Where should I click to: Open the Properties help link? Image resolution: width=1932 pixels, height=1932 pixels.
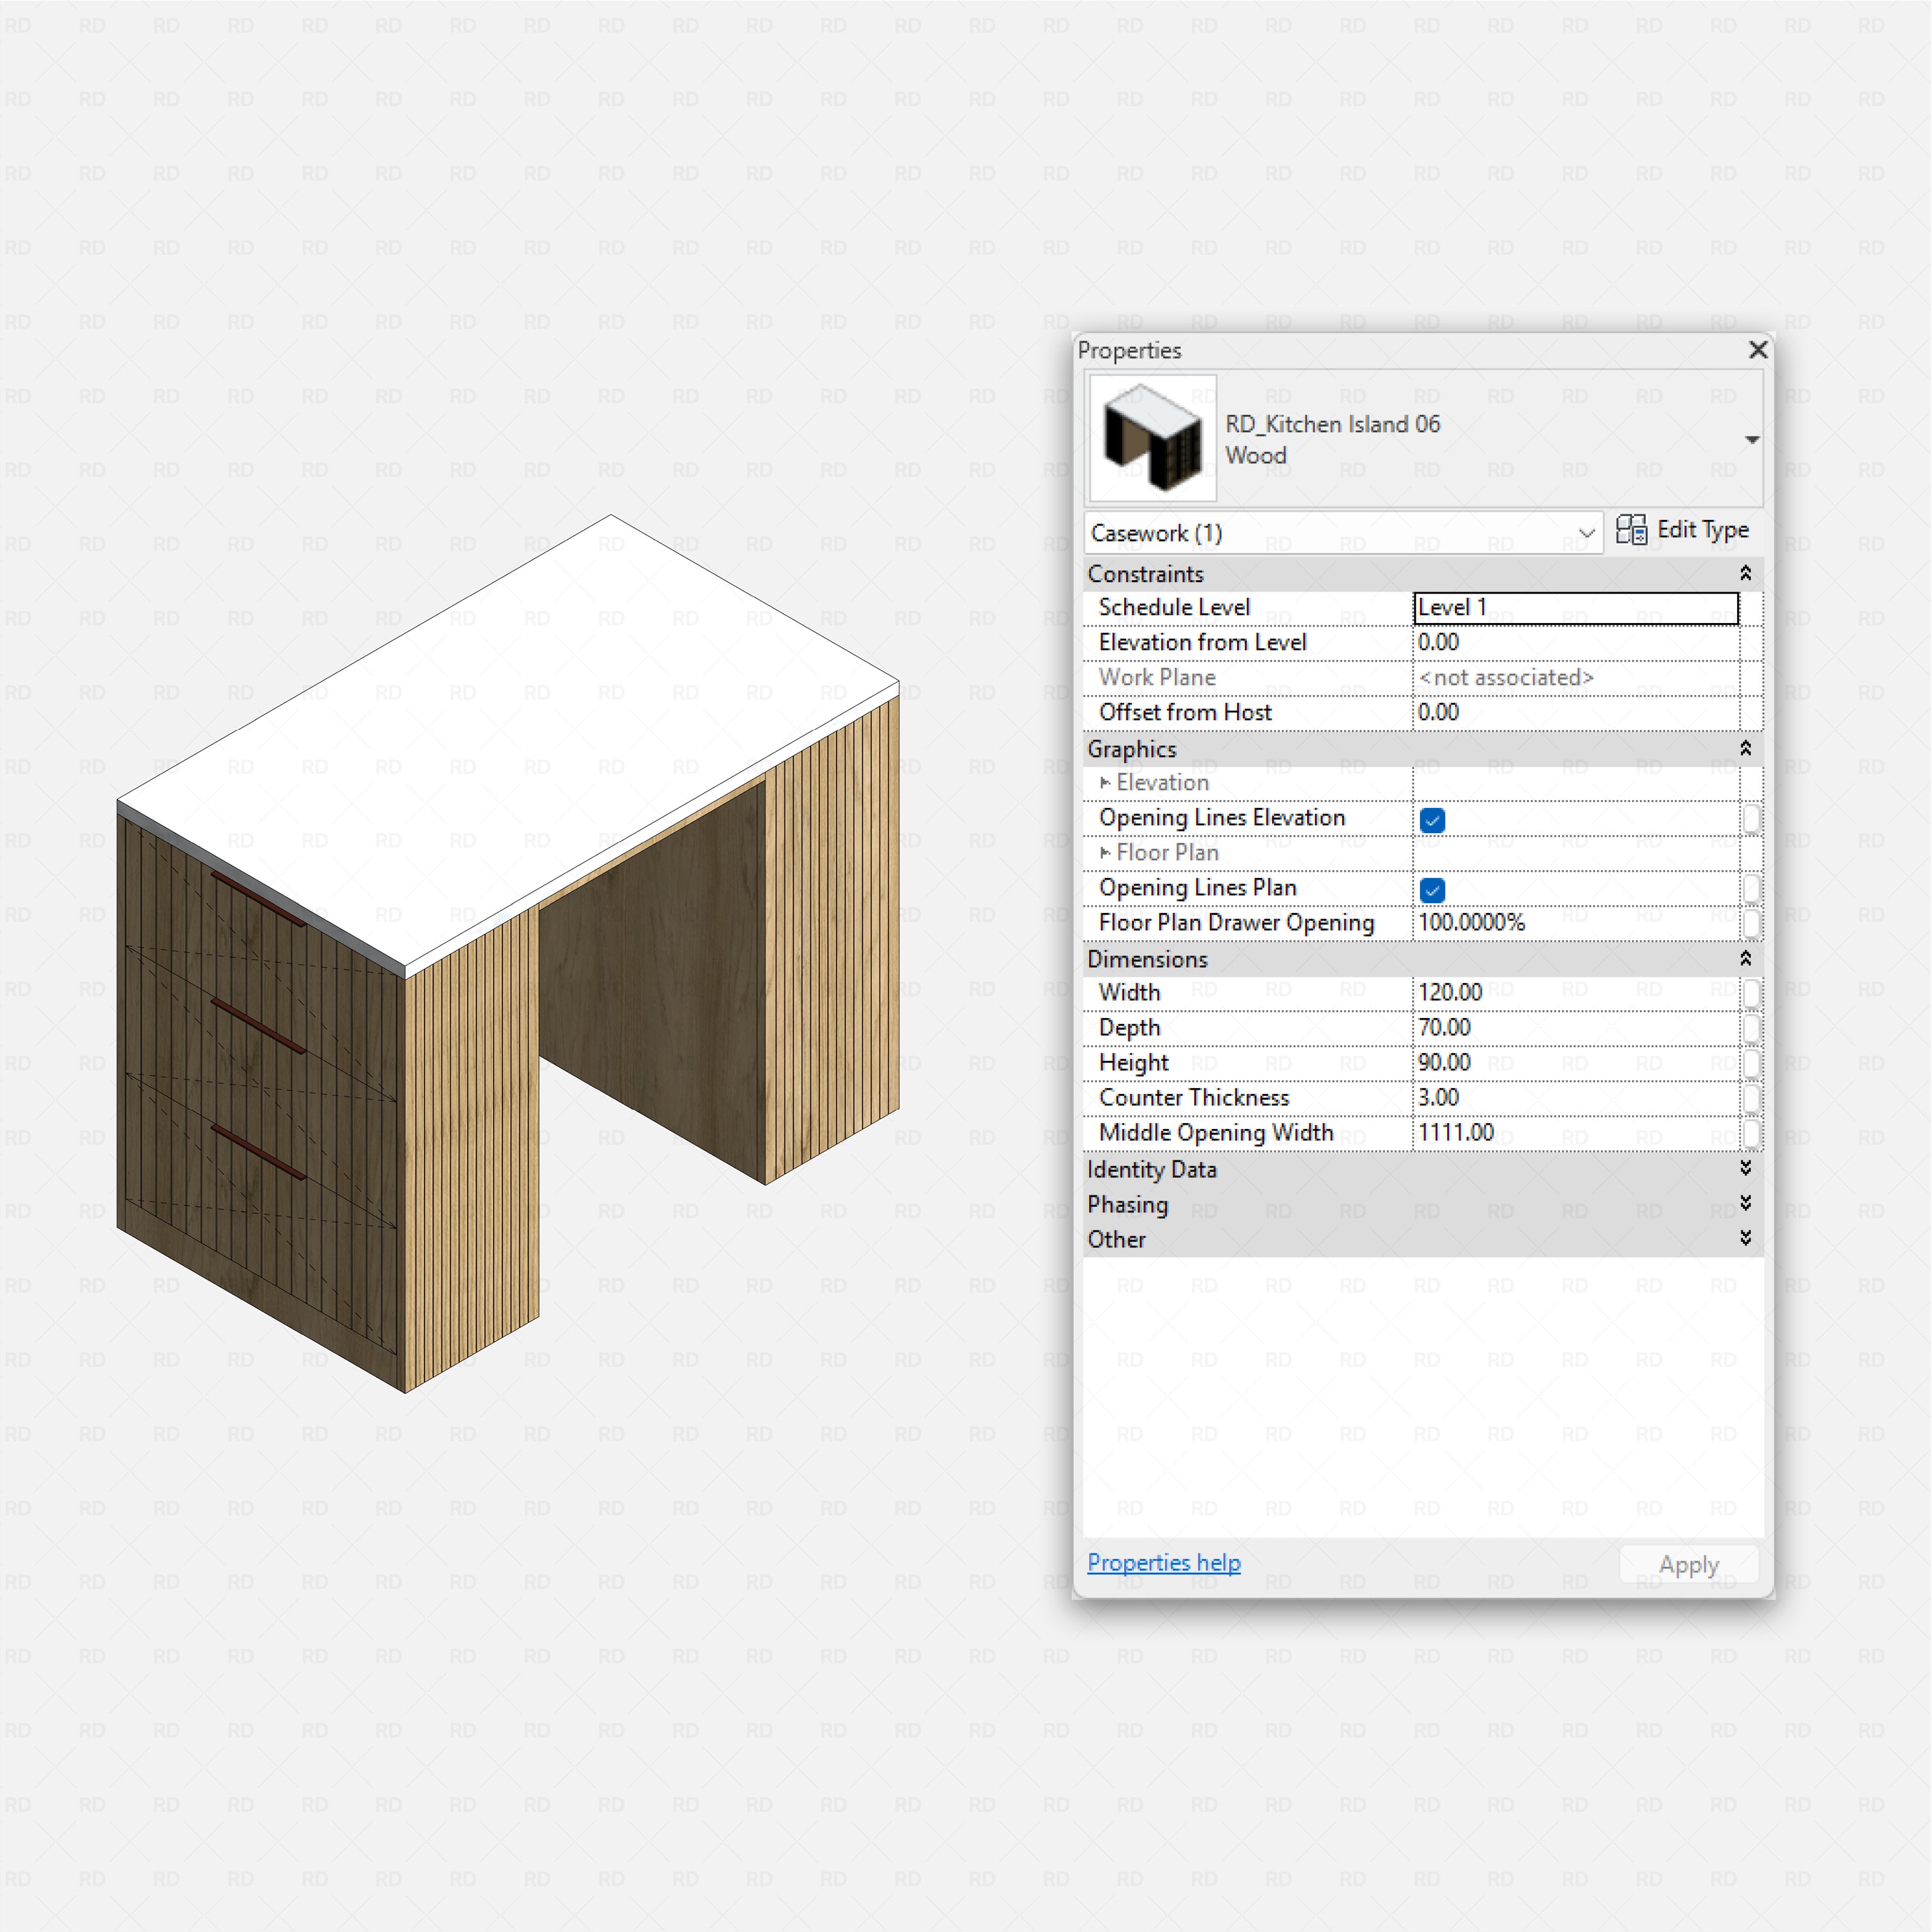[1163, 1562]
